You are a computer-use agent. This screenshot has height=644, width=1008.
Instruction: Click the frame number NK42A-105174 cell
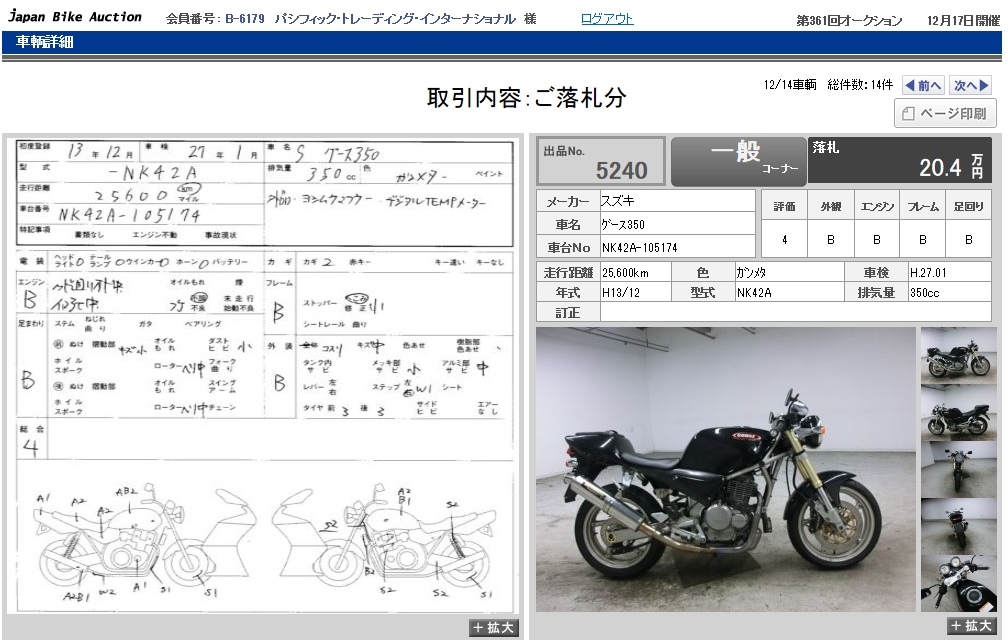click(x=678, y=247)
